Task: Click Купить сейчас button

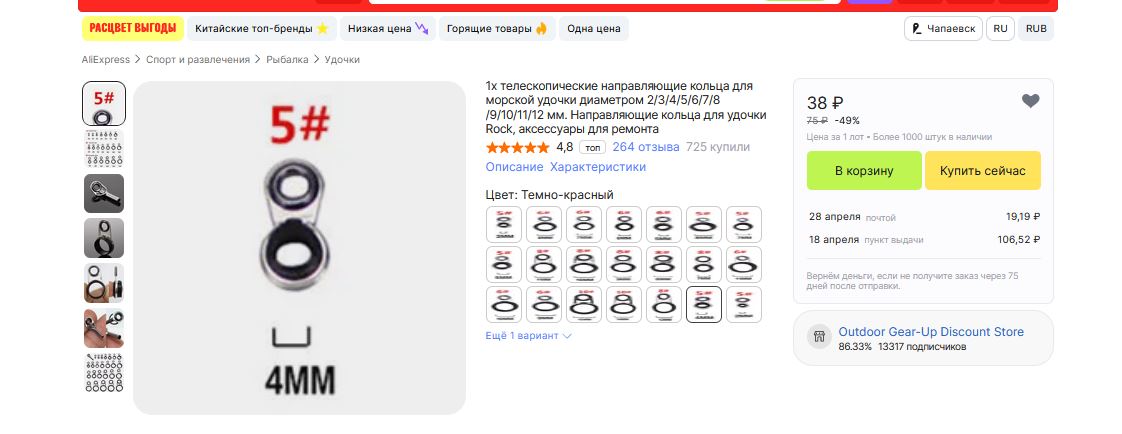Action: click(982, 171)
